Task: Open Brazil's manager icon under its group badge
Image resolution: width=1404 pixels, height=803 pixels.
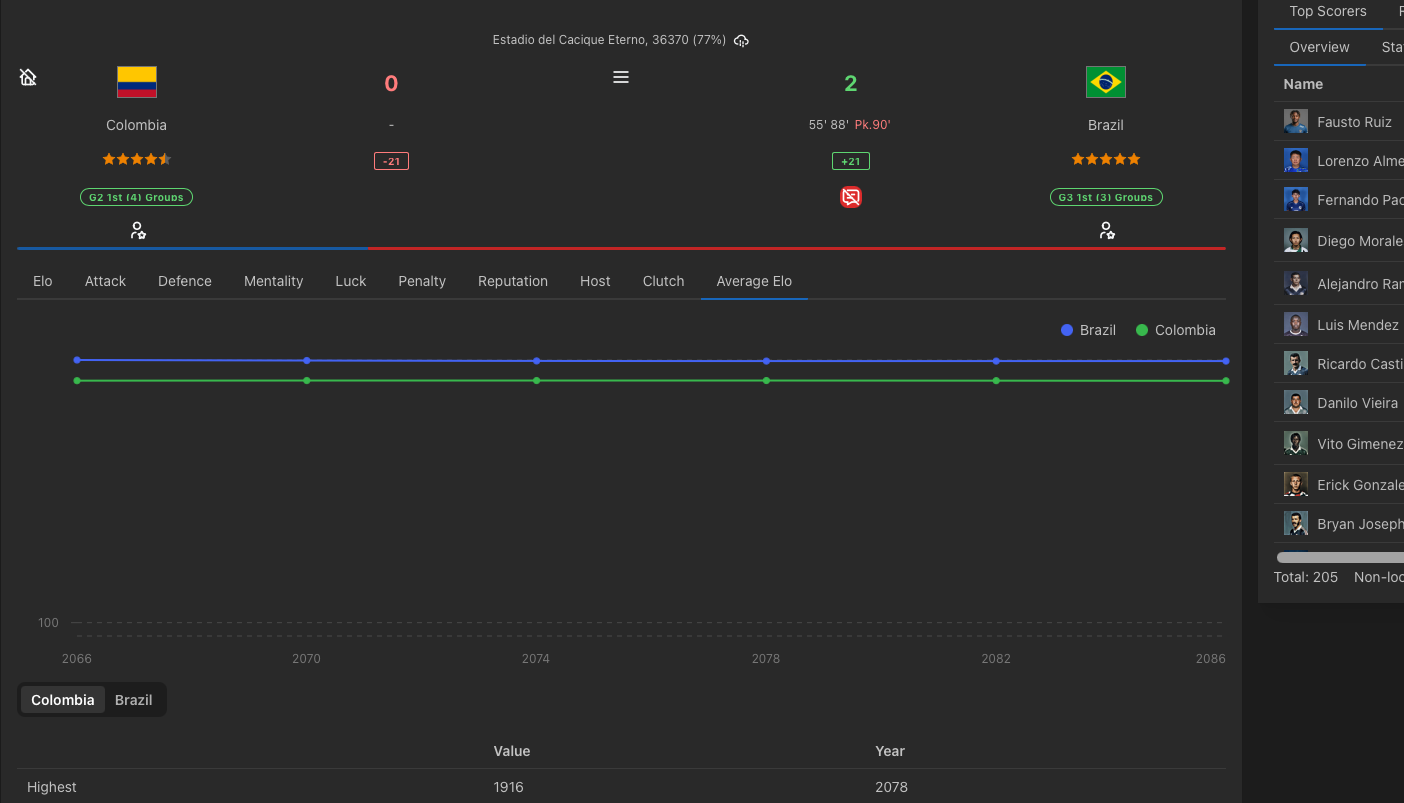Action: click(x=1106, y=231)
